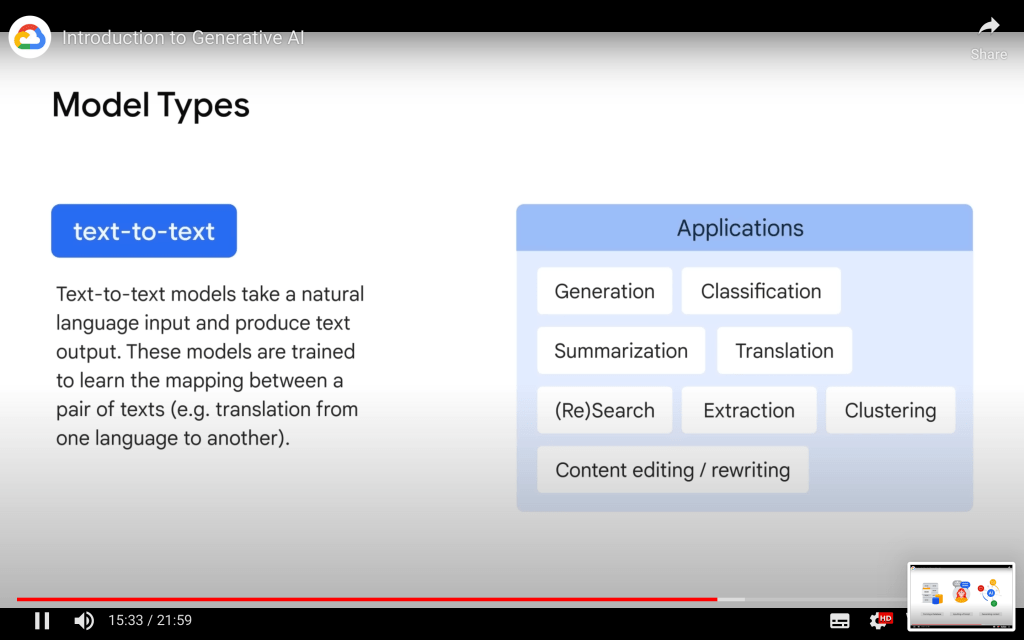
Task: Click the (Re)Search chip
Action: pos(604,410)
